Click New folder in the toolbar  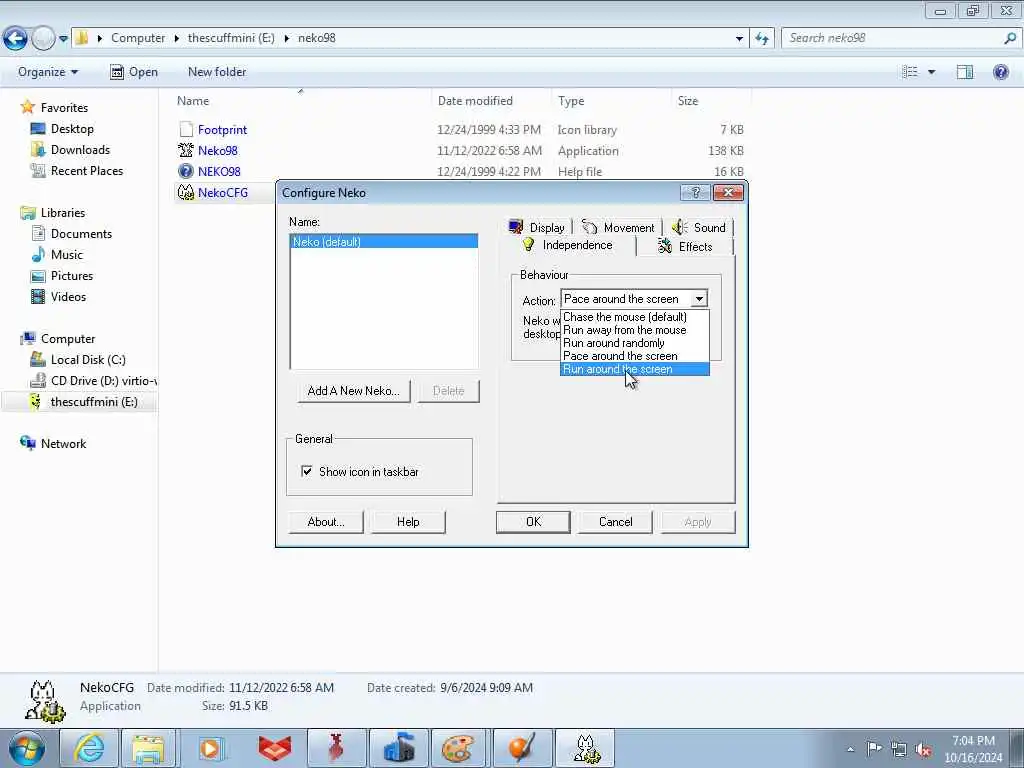217,72
